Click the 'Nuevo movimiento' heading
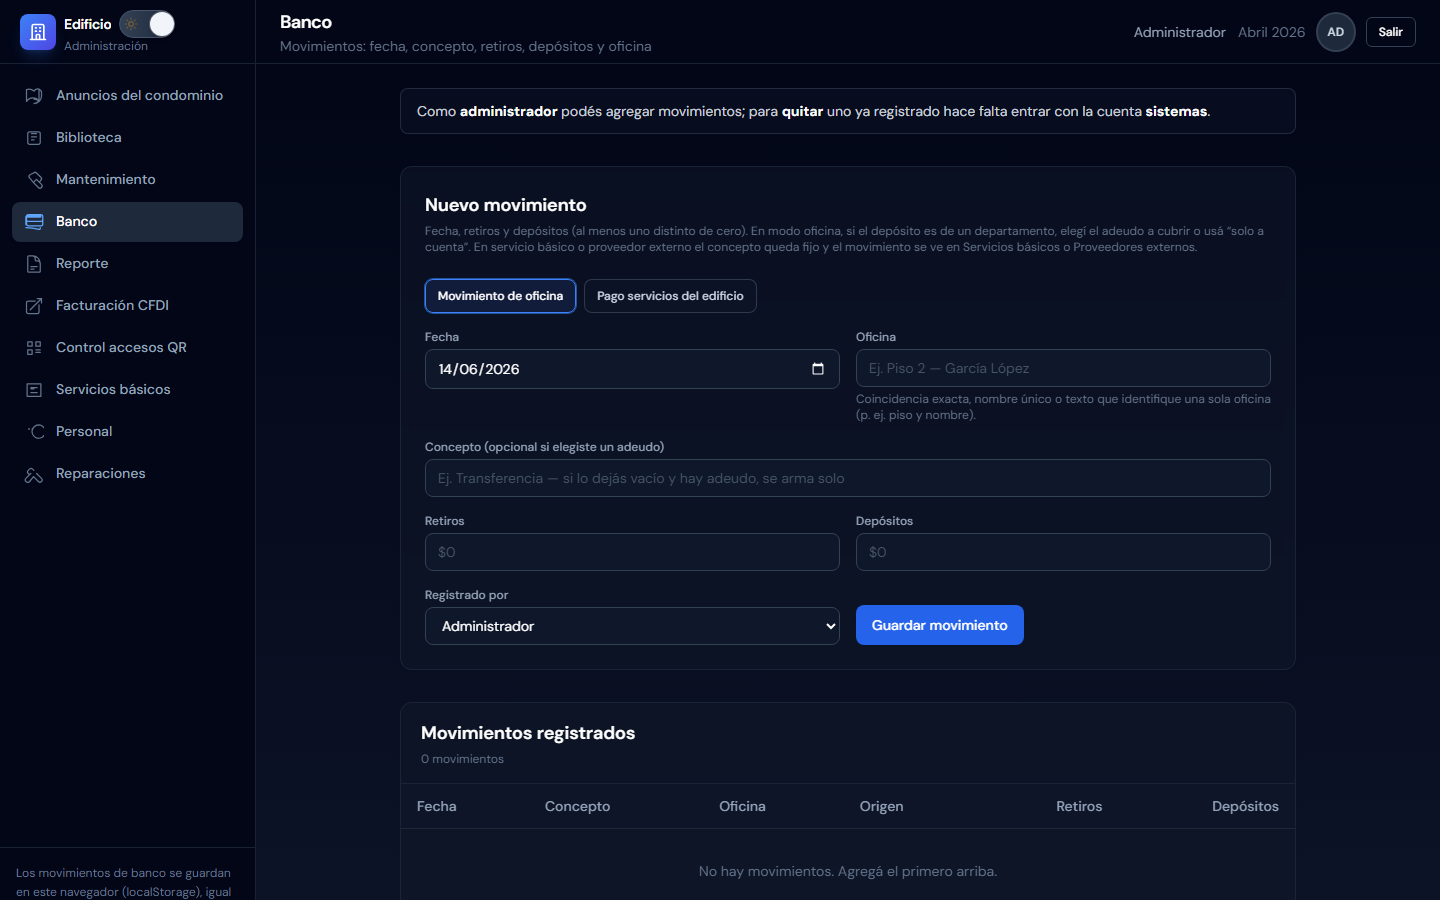This screenshot has width=1440, height=900. click(x=506, y=205)
